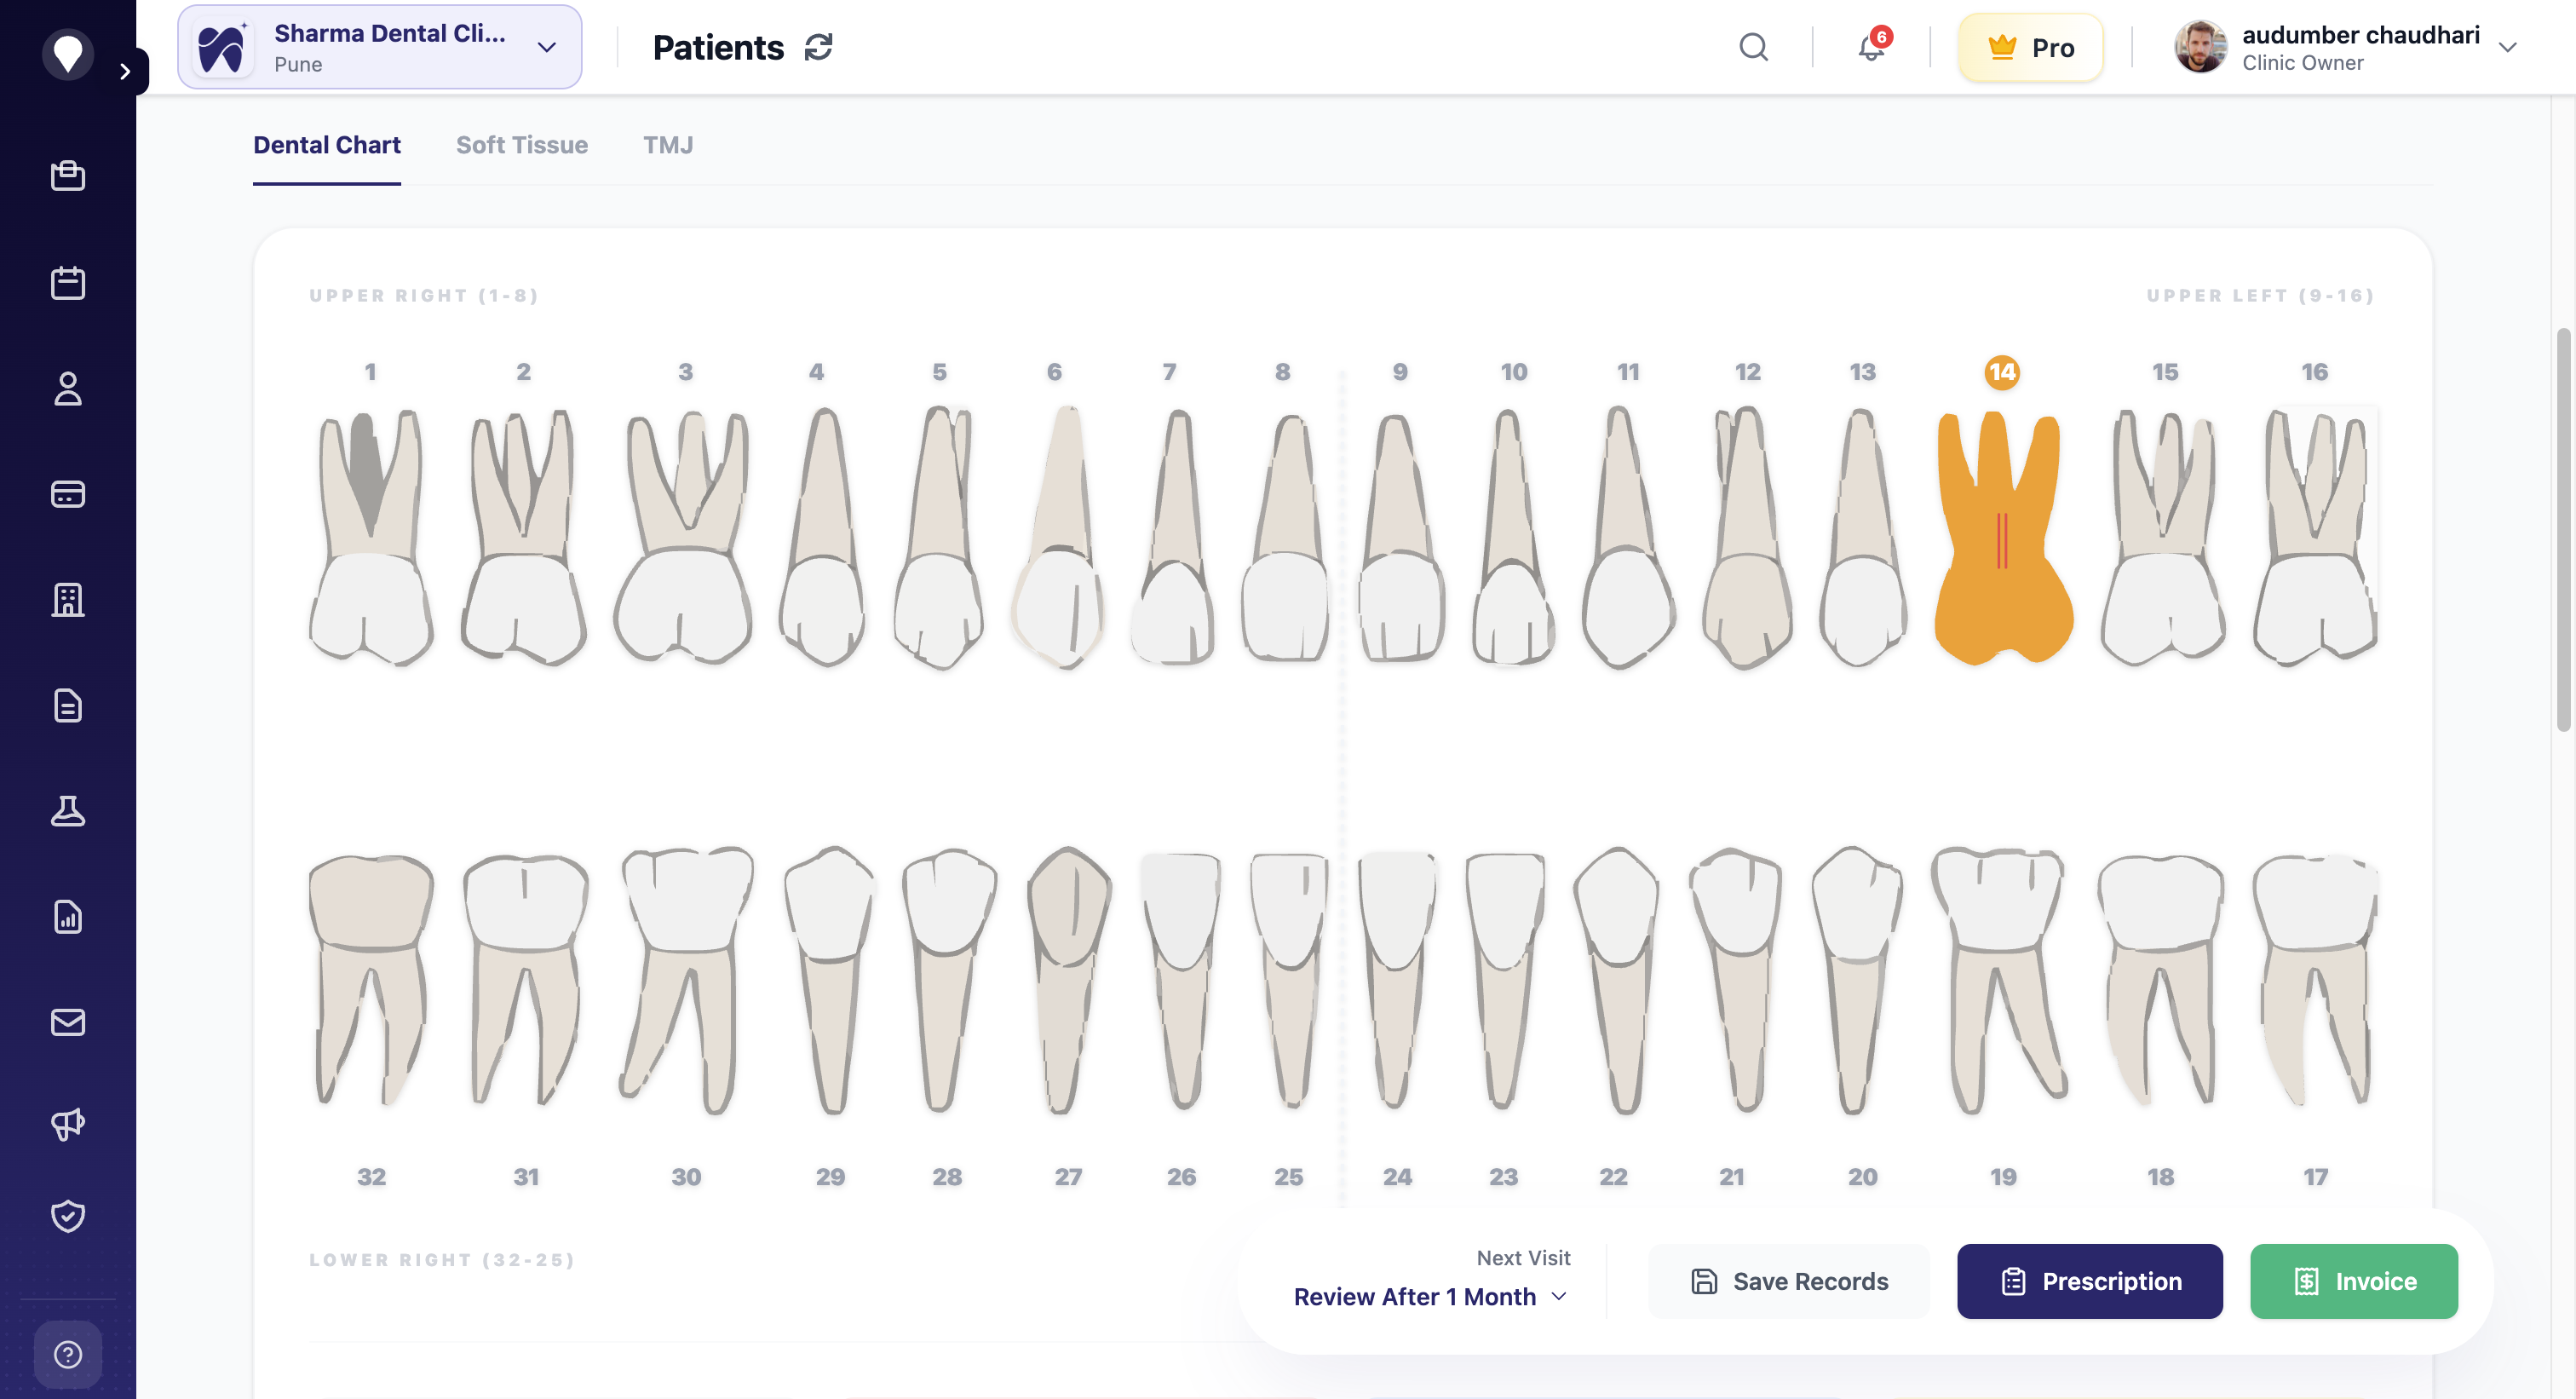The image size is (2576, 1399).
Task: Select lower tooth 22
Action: pos(1615,980)
